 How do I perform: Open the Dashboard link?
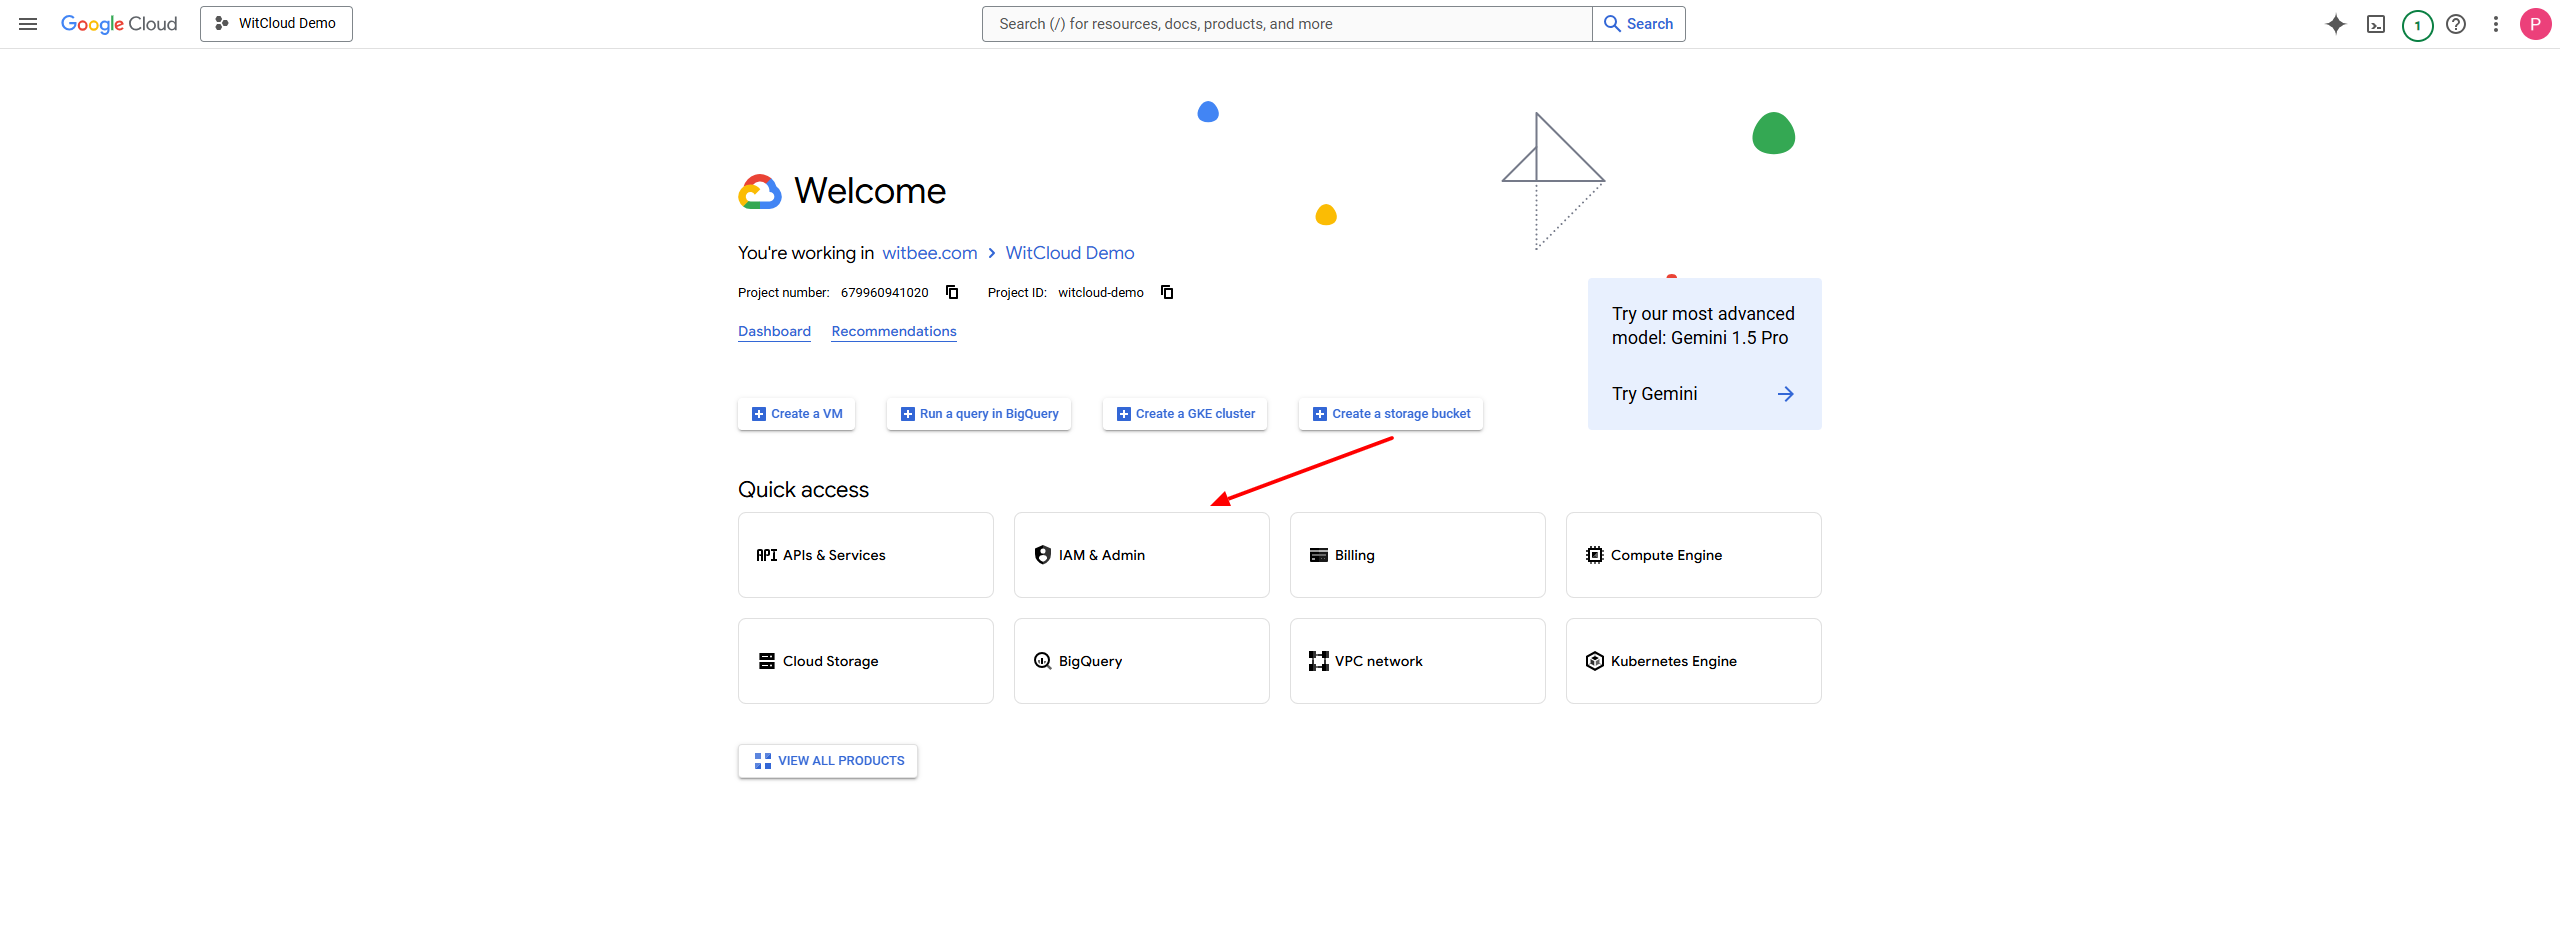(774, 331)
